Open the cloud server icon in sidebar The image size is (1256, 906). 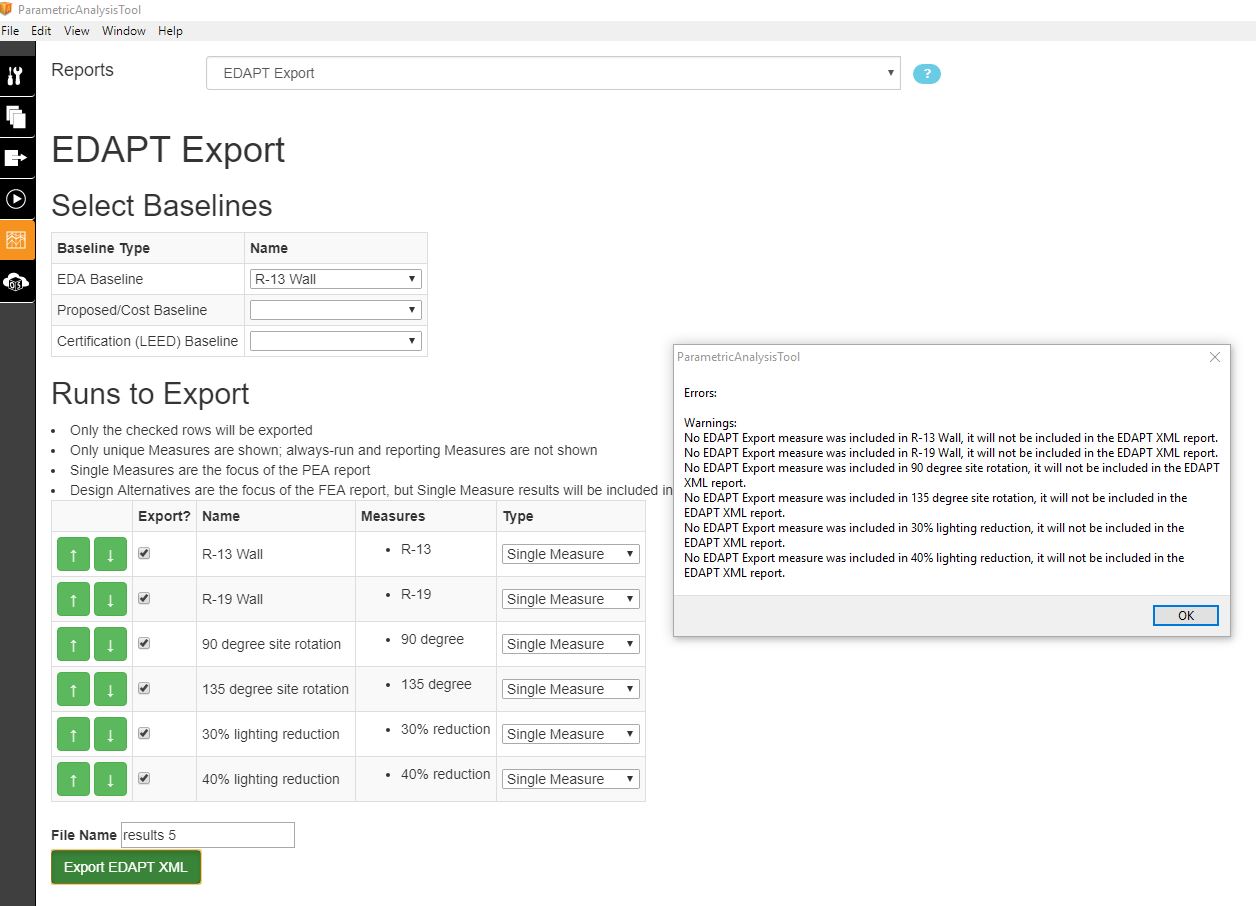[16, 281]
